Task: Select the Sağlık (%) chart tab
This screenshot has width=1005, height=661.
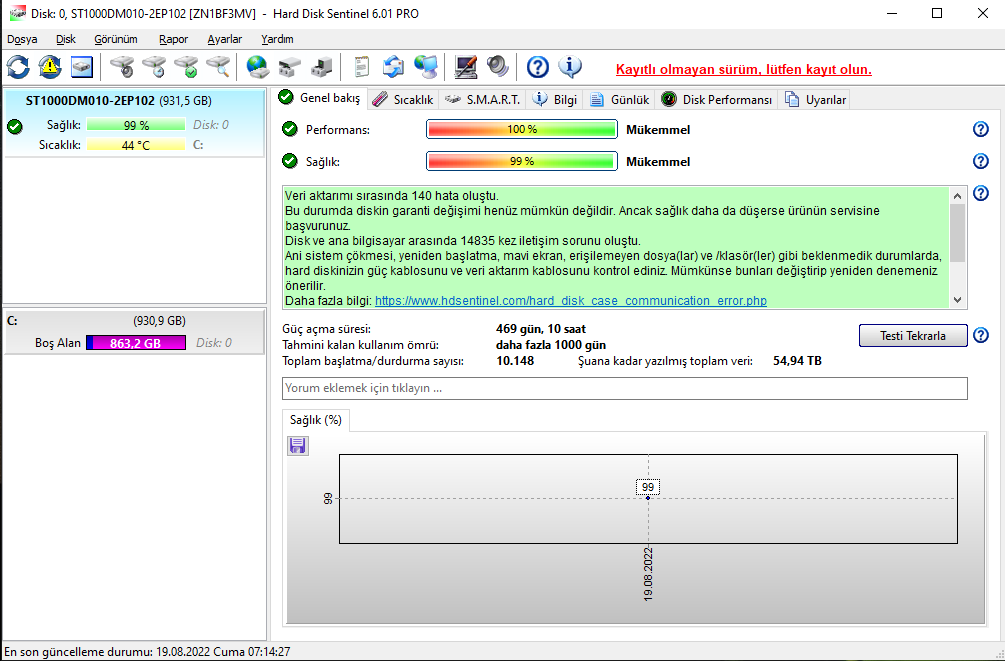Action: click(316, 420)
